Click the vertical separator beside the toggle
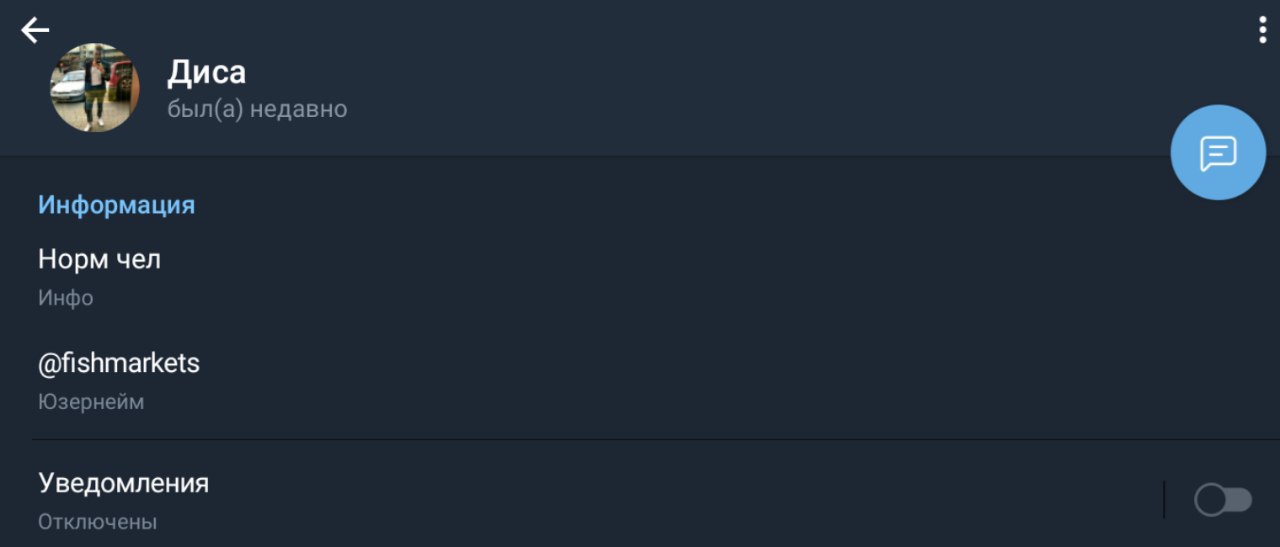 [x=1164, y=500]
